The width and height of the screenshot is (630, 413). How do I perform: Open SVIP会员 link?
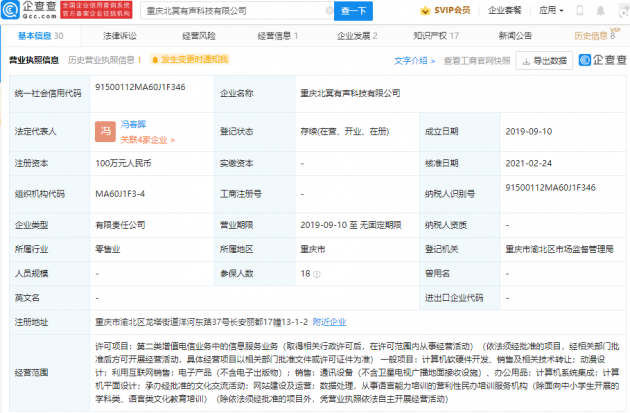click(x=452, y=10)
